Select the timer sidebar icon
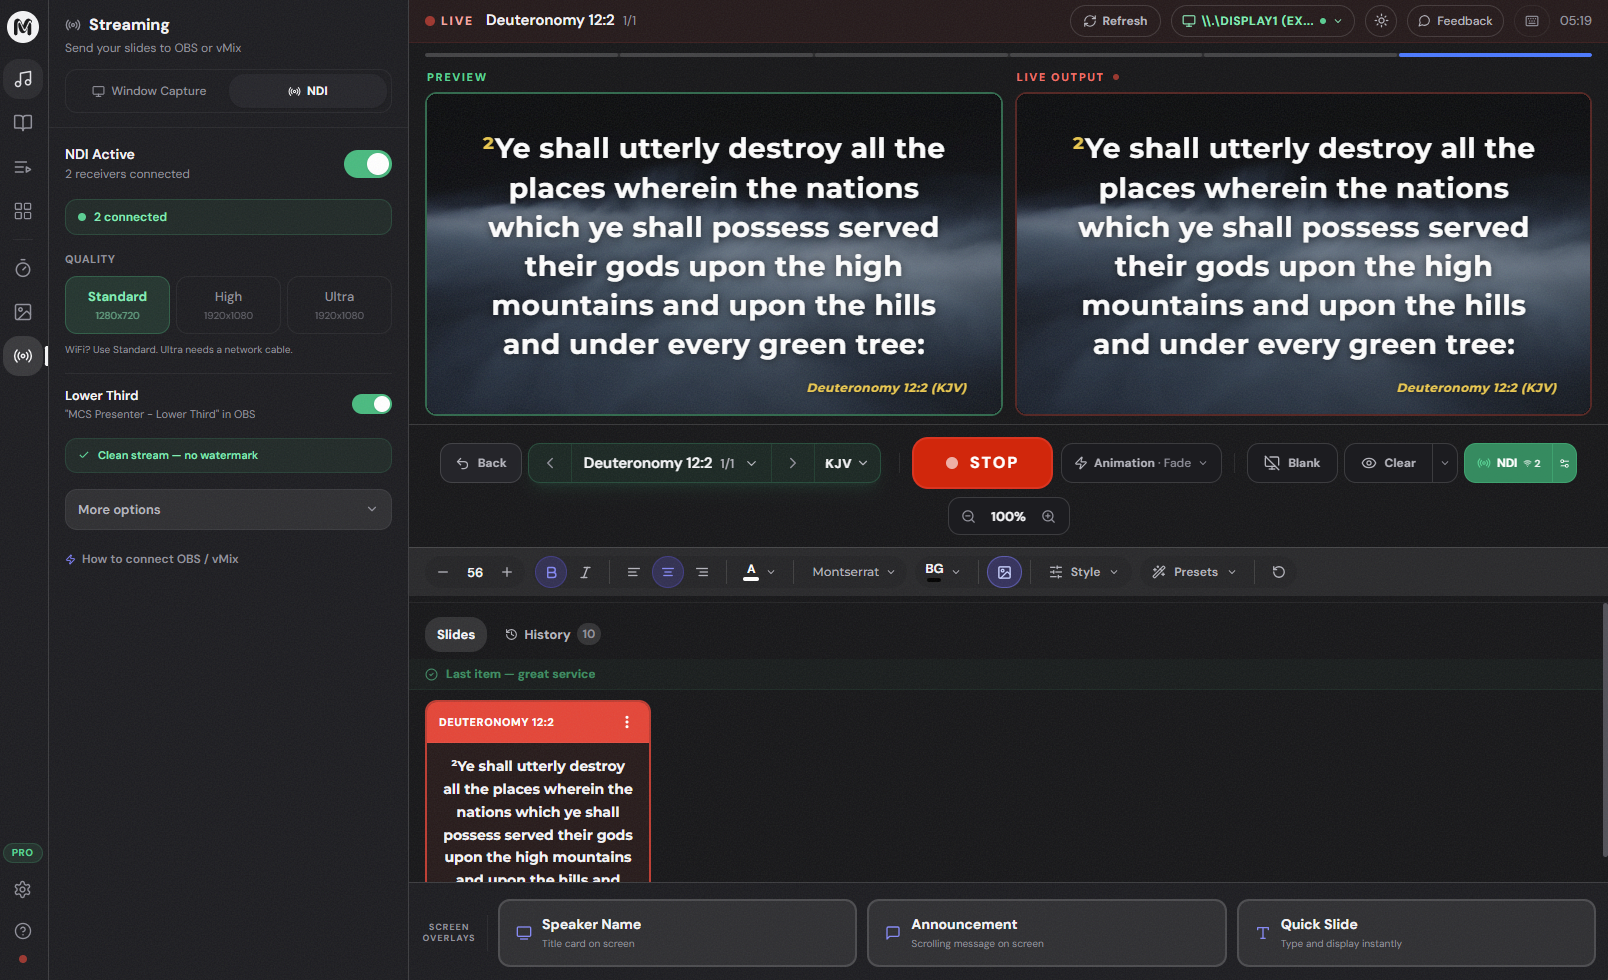 pos(23,267)
